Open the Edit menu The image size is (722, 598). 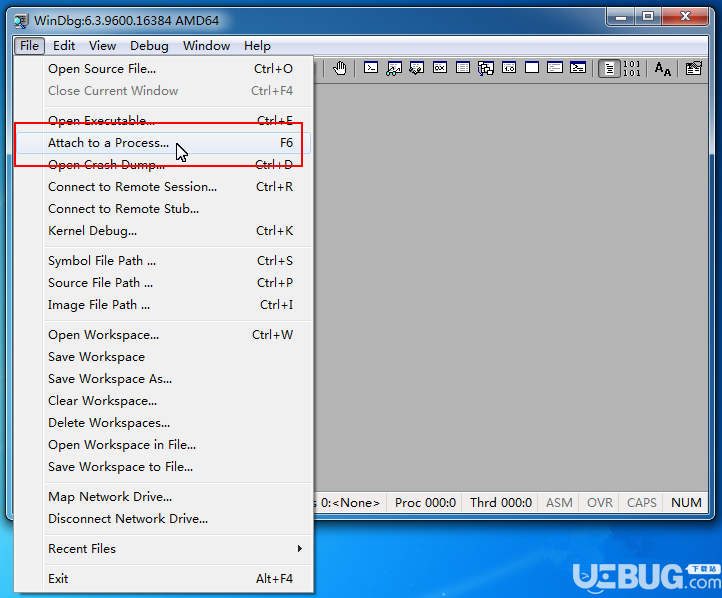click(x=64, y=46)
